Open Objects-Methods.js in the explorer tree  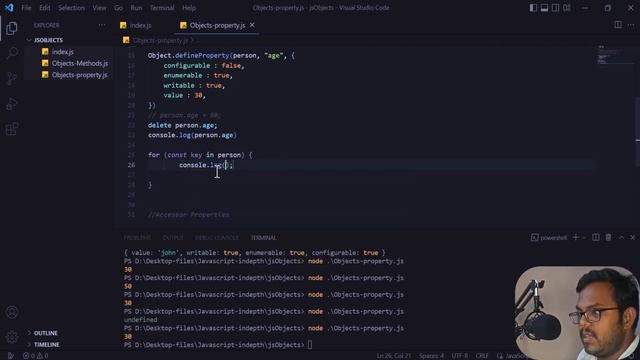pyautogui.click(x=80, y=63)
